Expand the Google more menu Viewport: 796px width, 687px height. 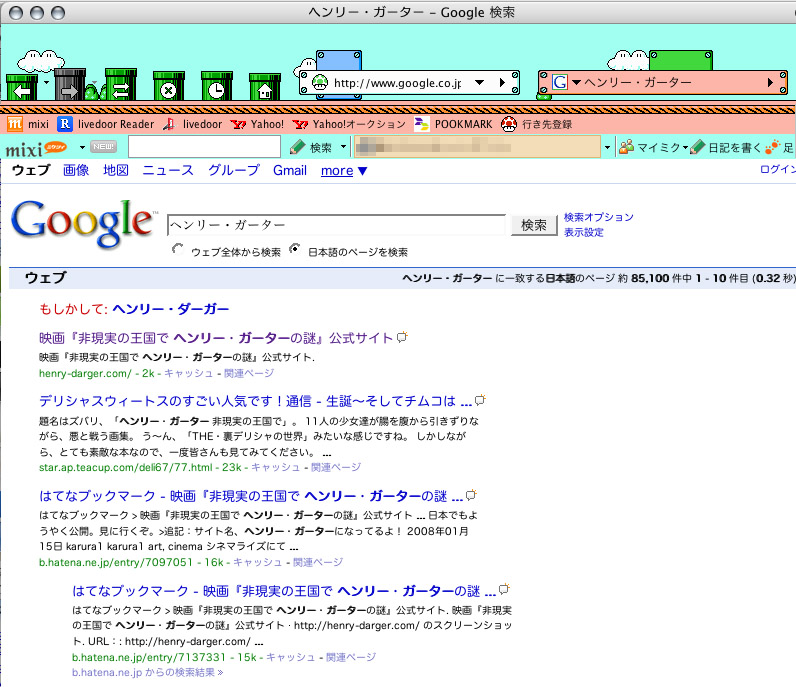tap(344, 171)
